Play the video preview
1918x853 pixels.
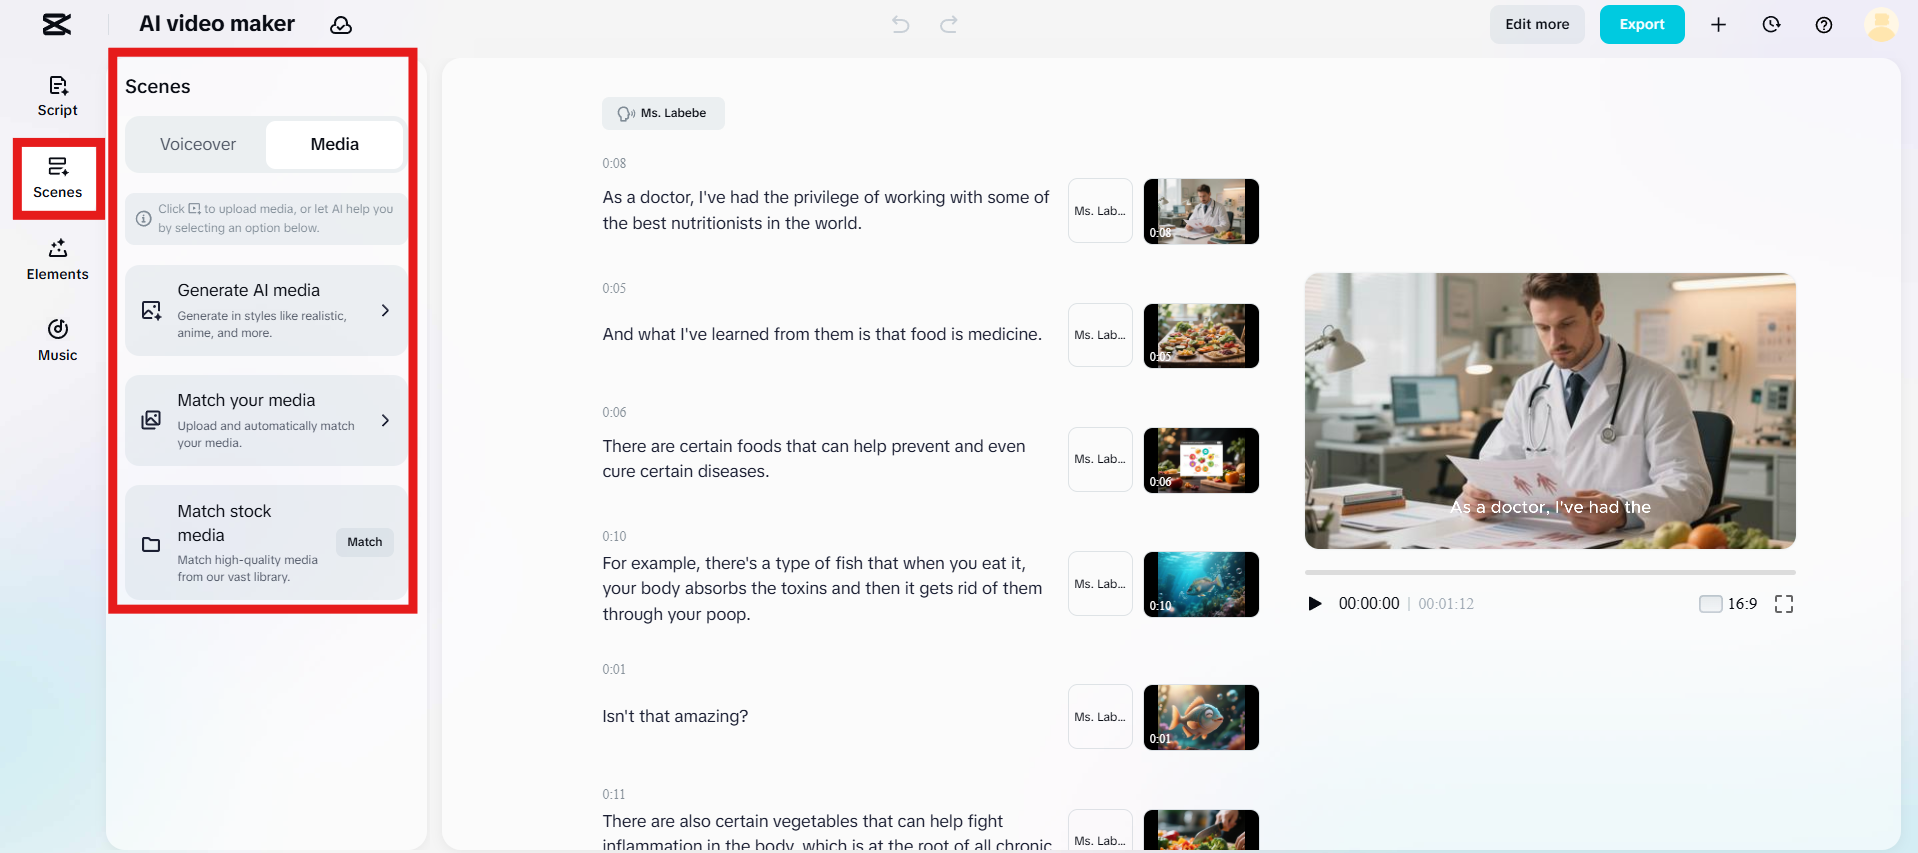[1315, 604]
